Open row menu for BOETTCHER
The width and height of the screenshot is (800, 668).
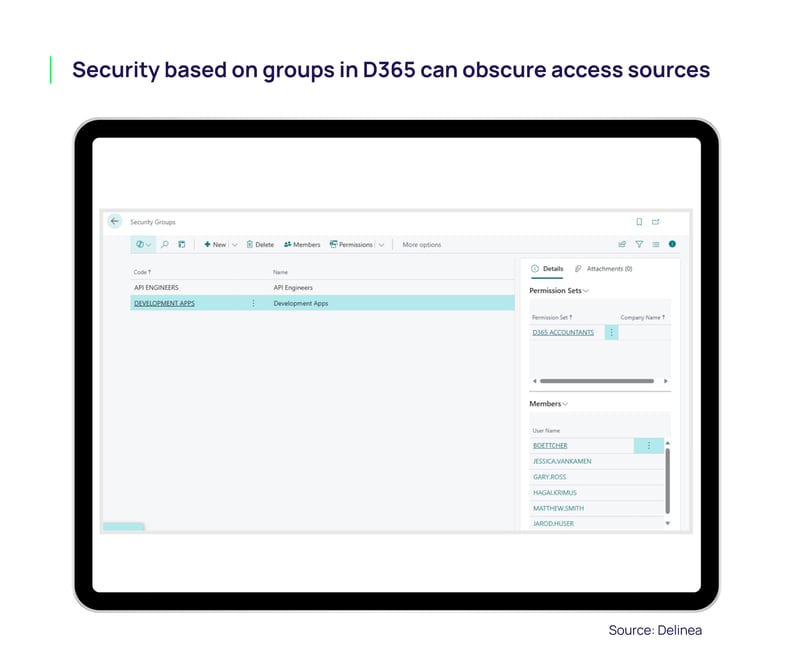[x=648, y=446]
